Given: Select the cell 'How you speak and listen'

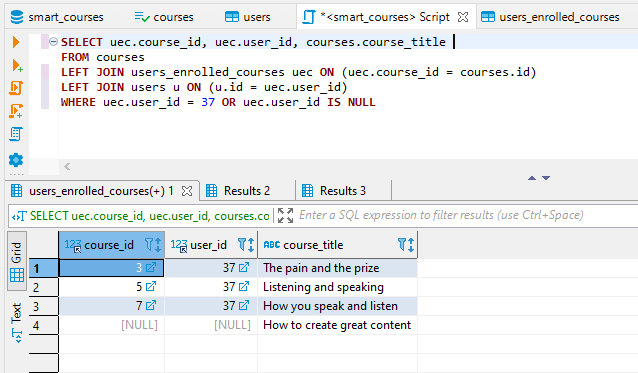Looking at the screenshot, I should coord(338,306).
